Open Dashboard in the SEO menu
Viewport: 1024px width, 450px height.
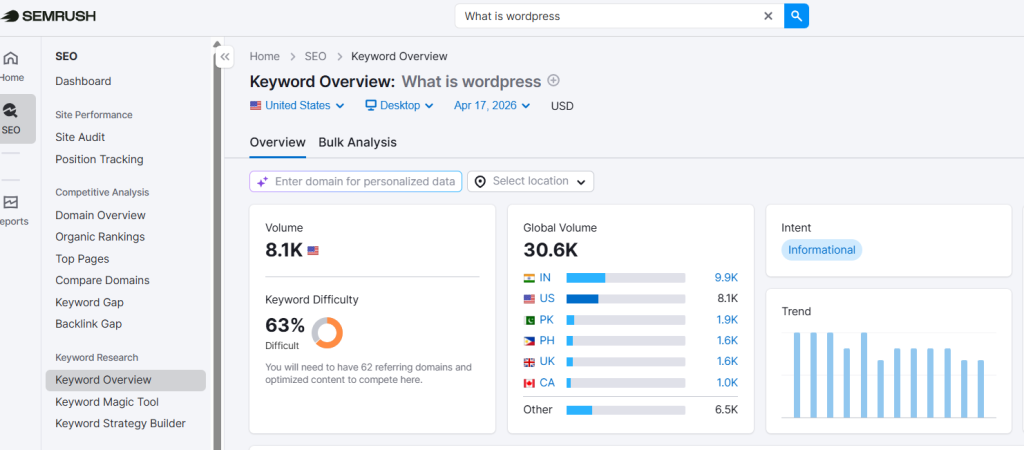point(83,82)
